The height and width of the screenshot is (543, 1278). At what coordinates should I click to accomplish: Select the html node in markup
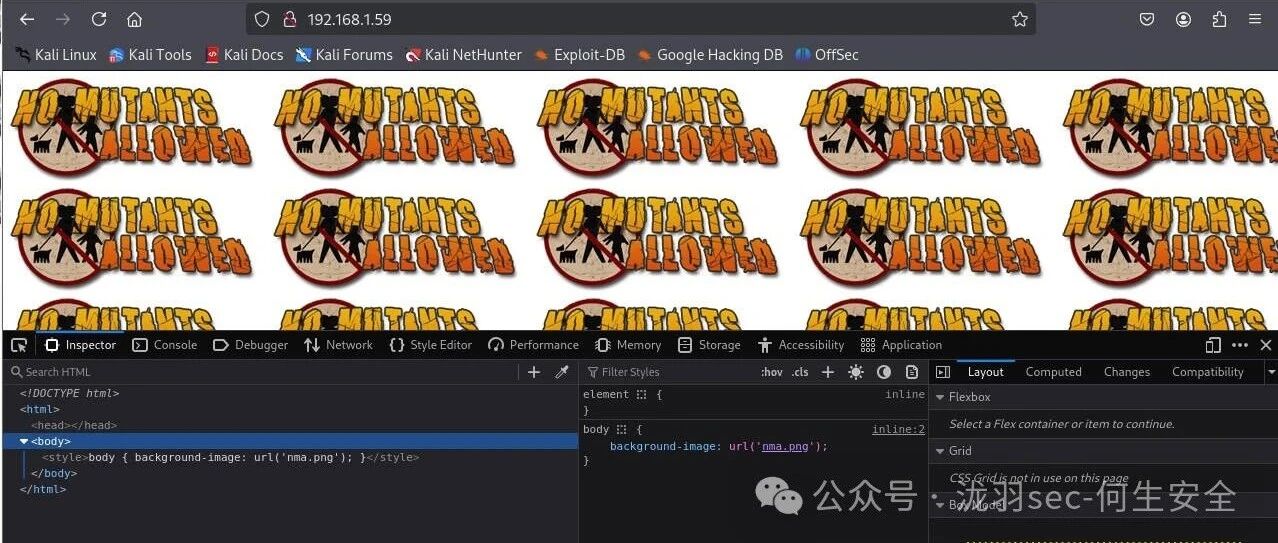[x=40, y=409]
